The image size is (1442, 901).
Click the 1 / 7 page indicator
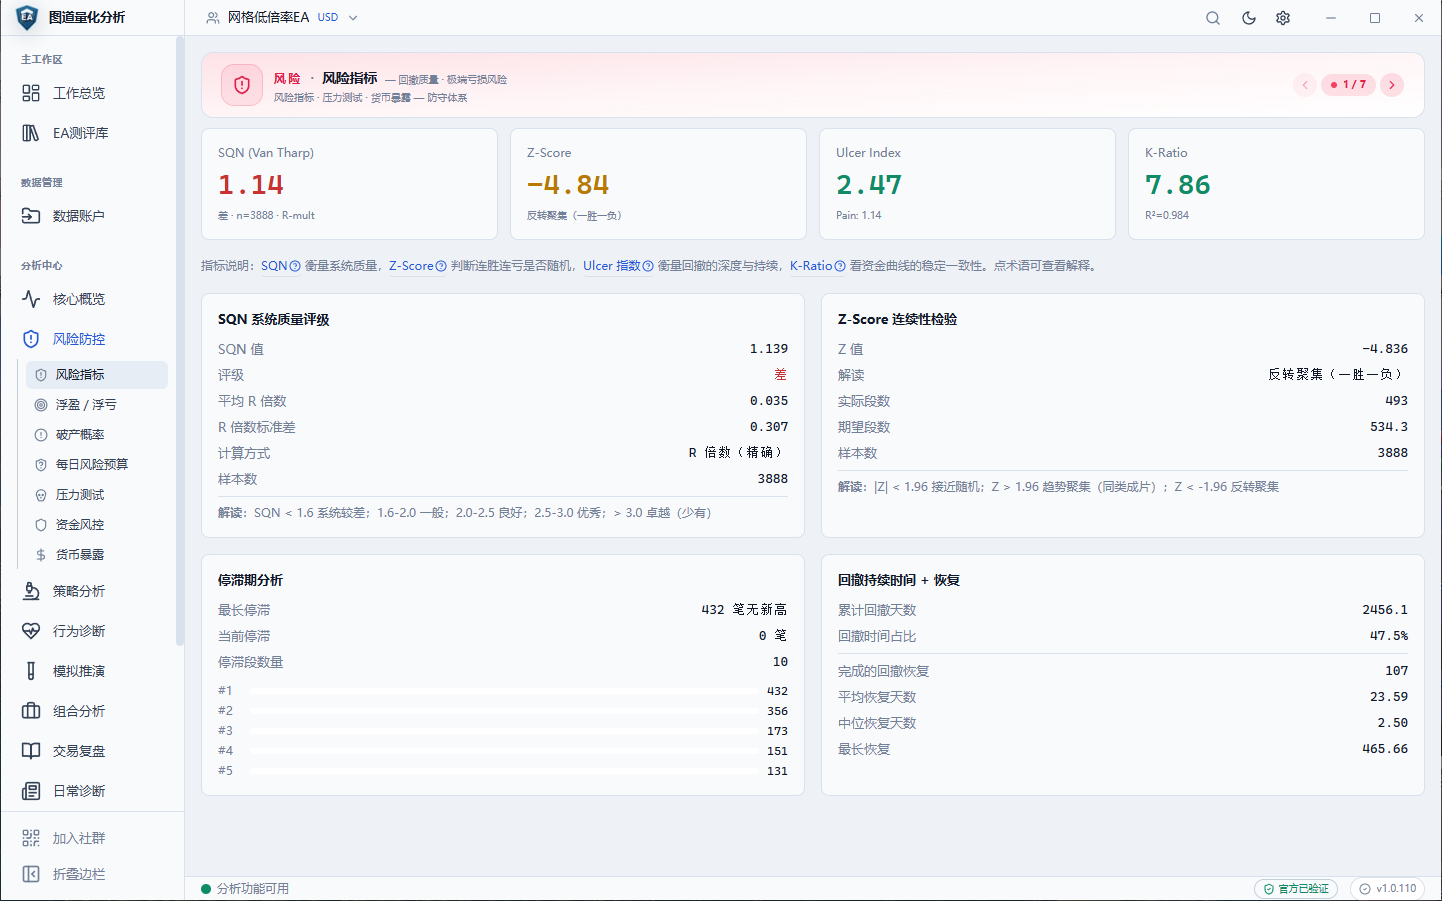(x=1349, y=85)
